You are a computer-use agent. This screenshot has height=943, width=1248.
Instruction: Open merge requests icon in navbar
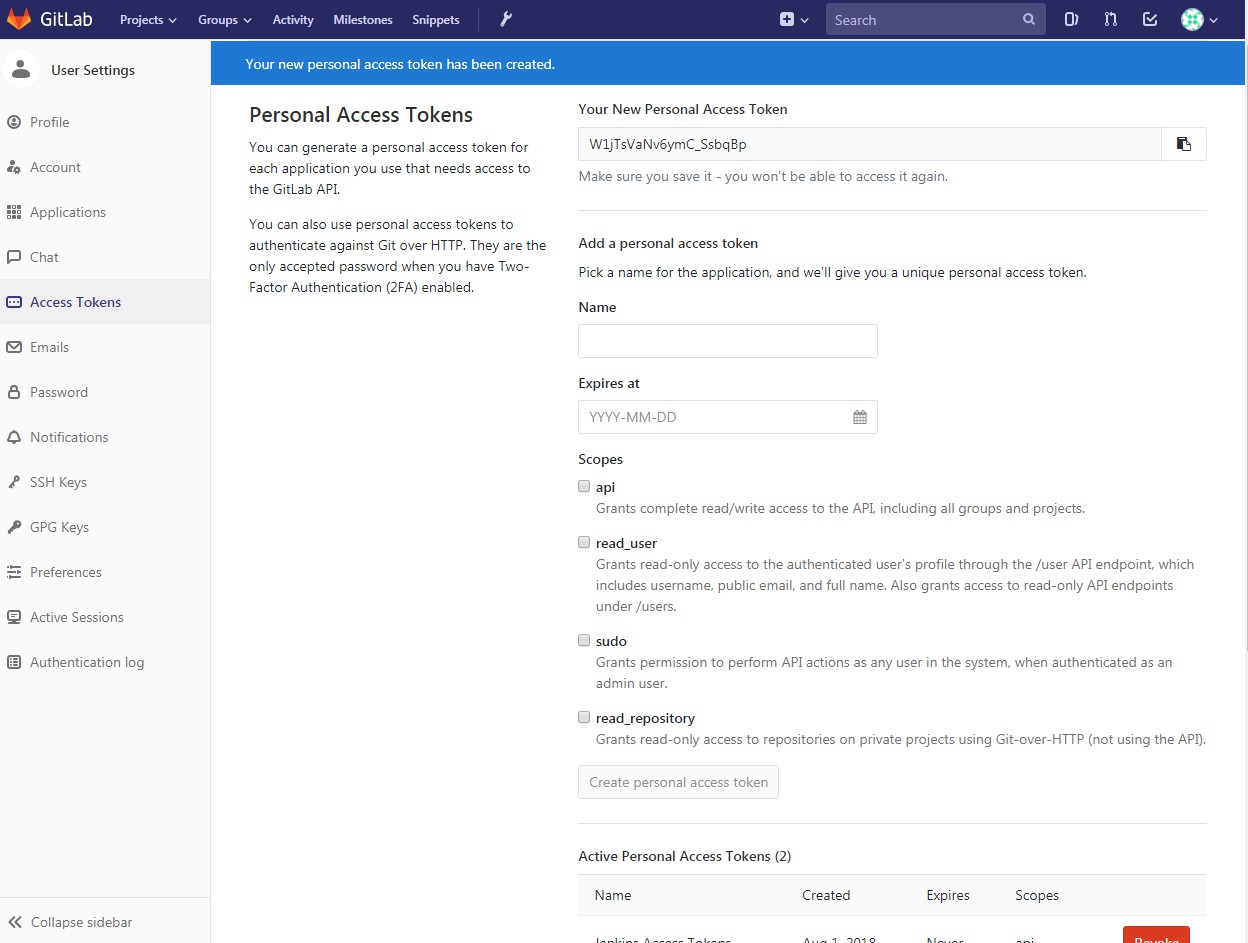(x=1111, y=19)
